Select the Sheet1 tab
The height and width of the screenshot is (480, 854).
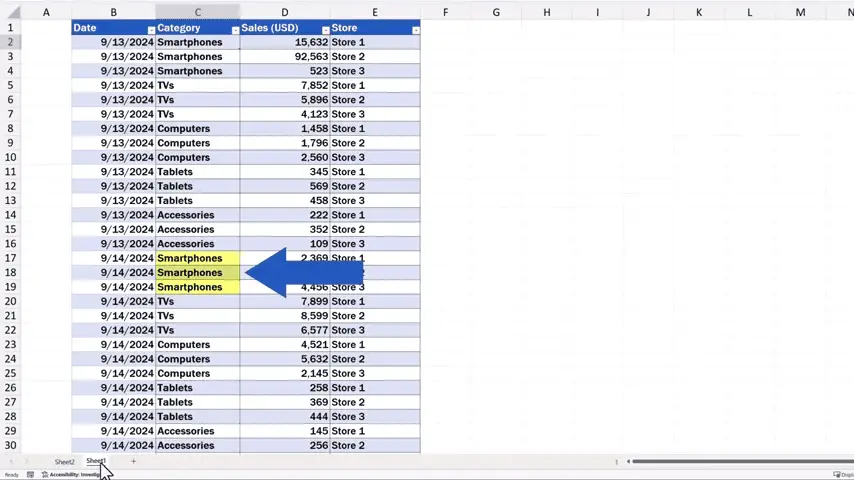(x=96, y=462)
